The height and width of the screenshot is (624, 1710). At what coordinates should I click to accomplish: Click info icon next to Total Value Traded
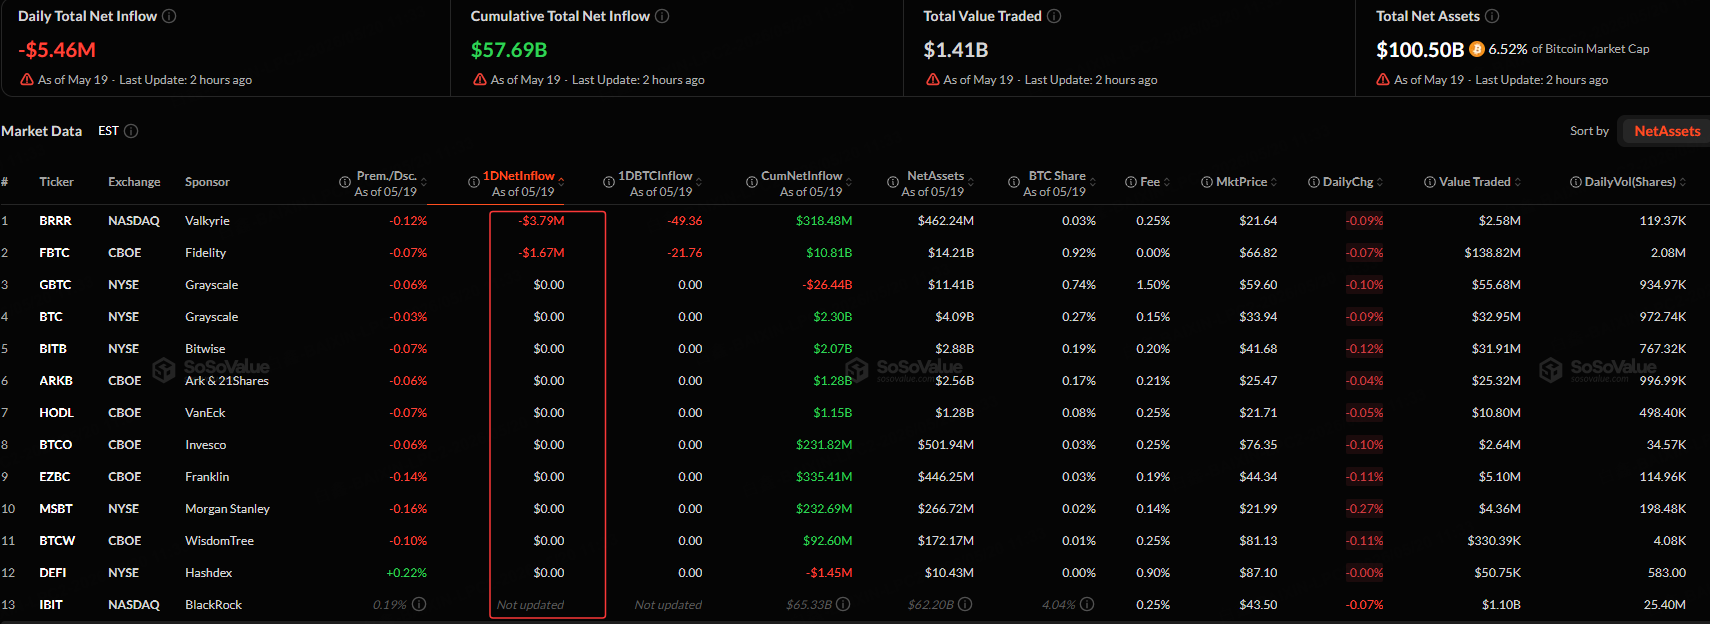[1054, 16]
